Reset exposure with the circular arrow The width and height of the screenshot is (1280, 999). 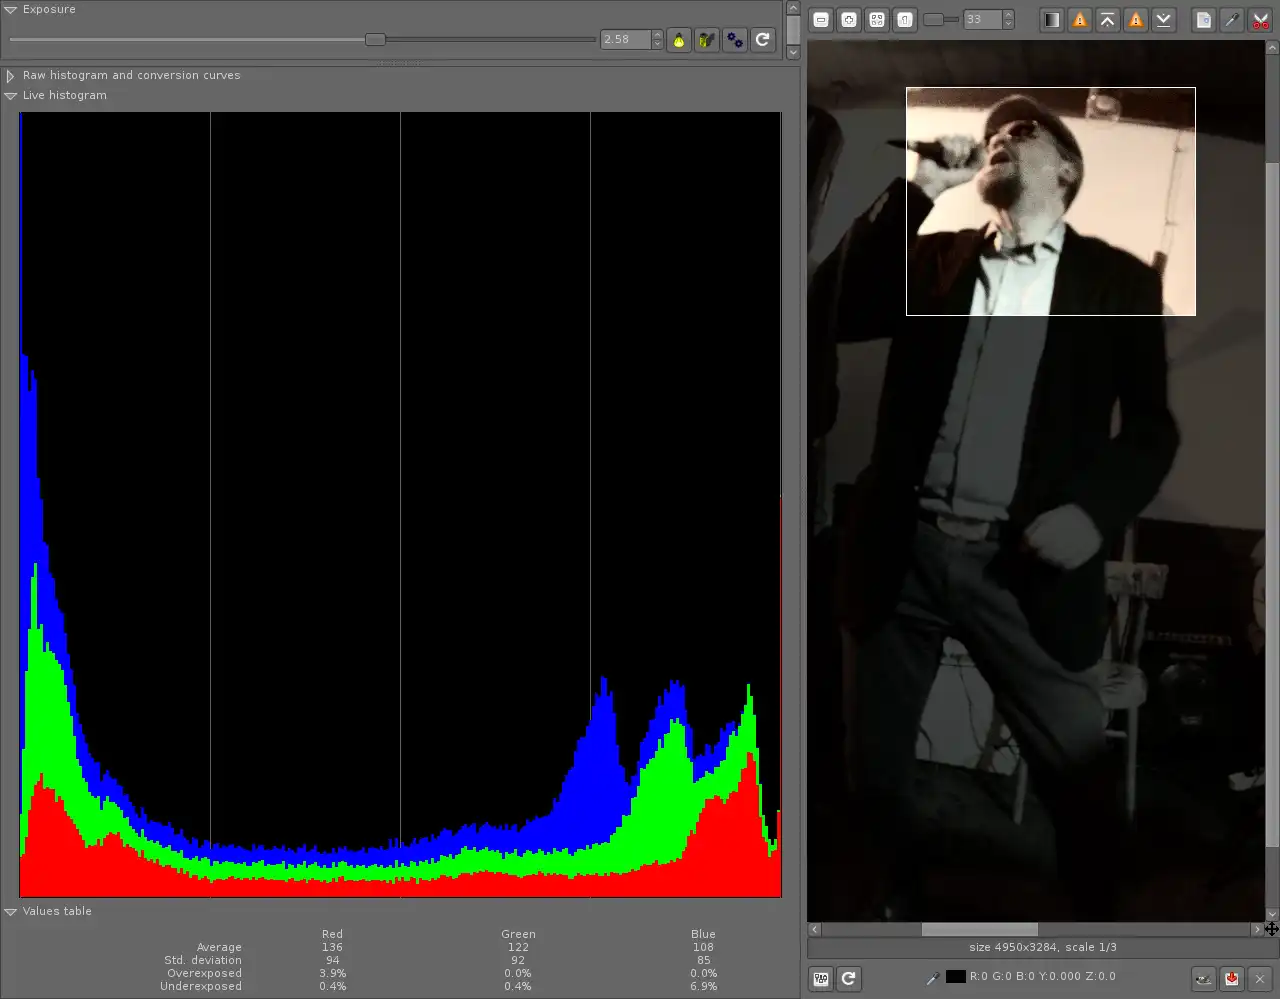(x=763, y=40)
